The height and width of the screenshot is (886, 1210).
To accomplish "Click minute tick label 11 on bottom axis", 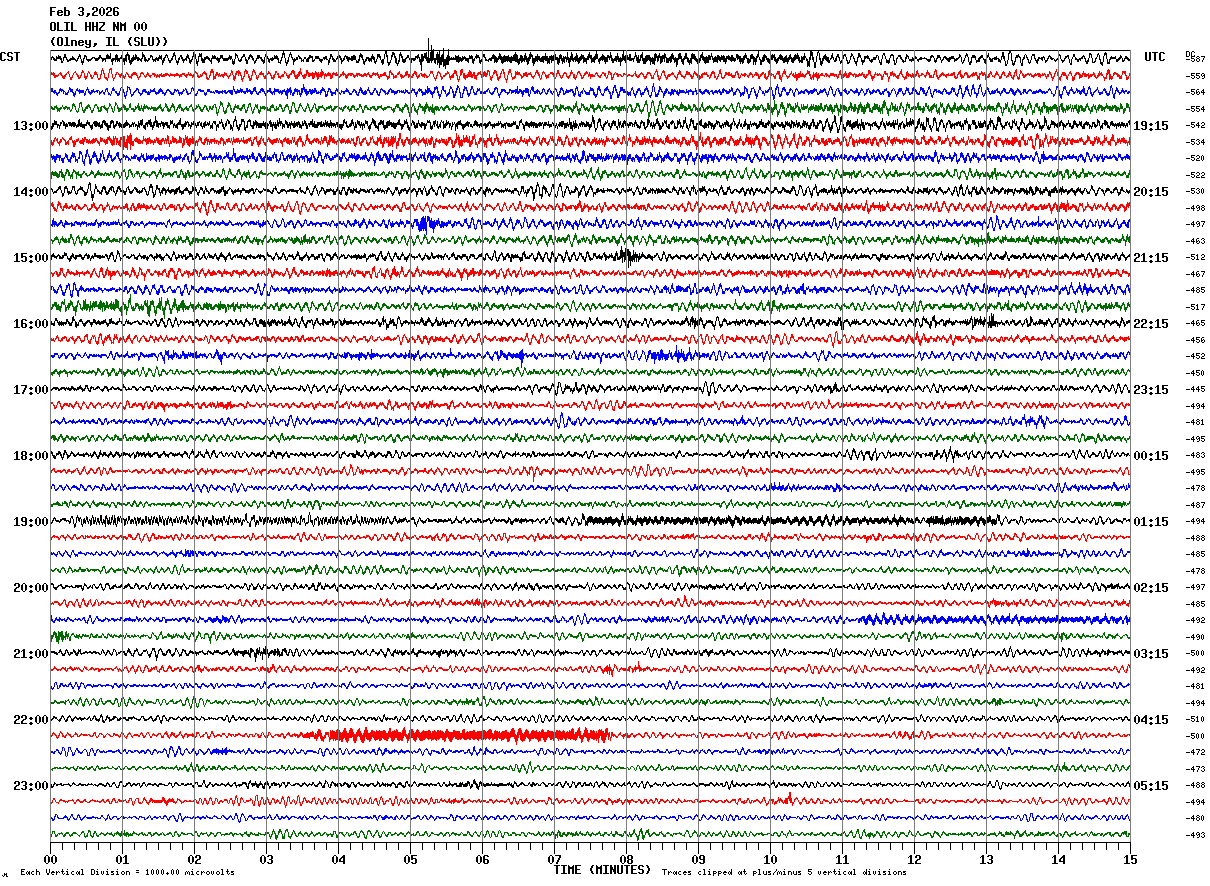I will click(842, 859).
